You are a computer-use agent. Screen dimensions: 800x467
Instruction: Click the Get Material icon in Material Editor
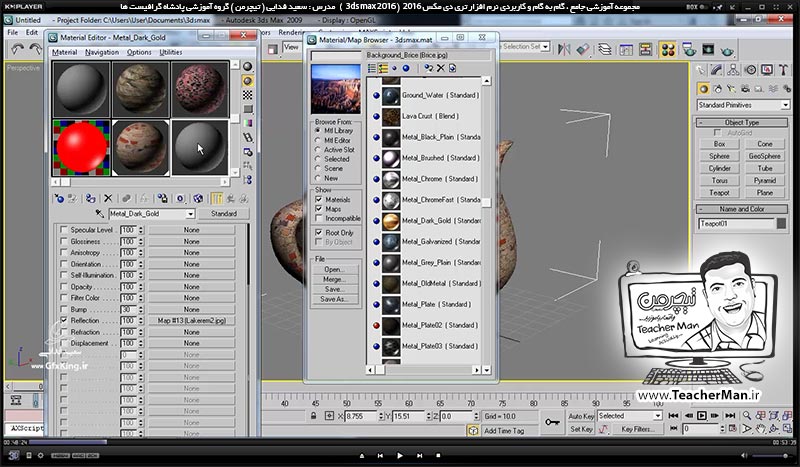(59, 199)
